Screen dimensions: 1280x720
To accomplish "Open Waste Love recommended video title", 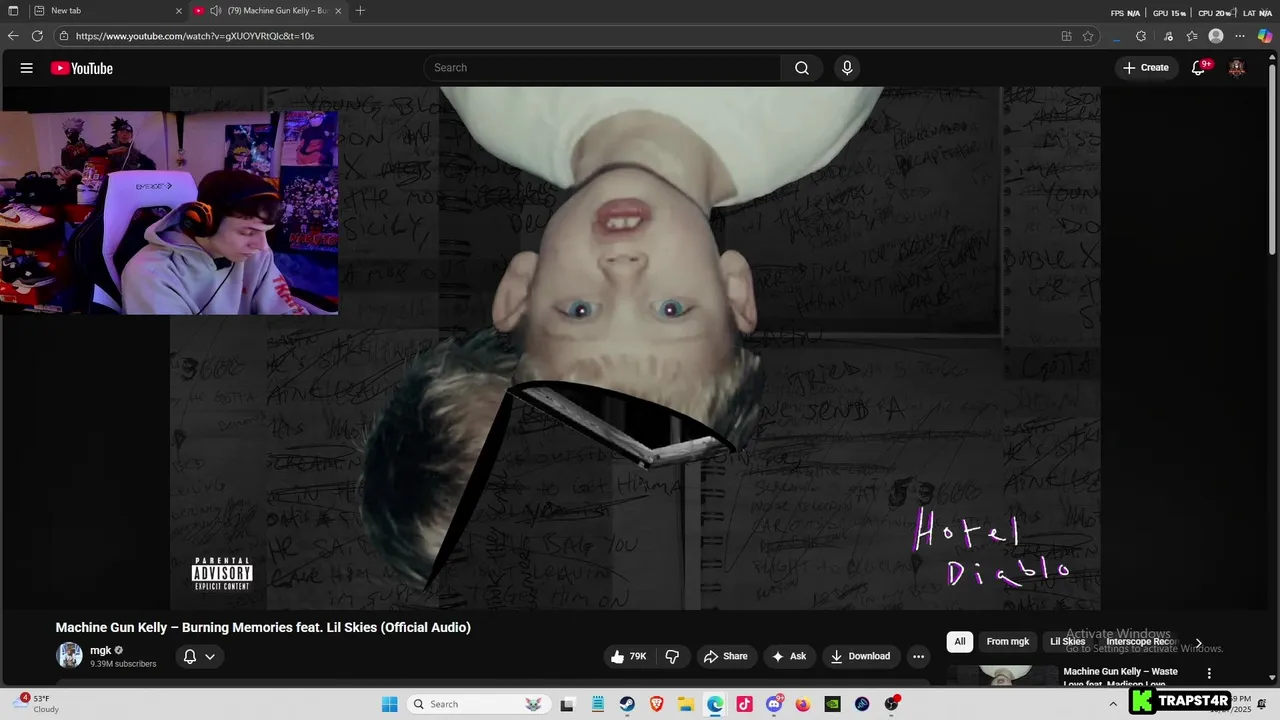I will tap(1120, 677).
